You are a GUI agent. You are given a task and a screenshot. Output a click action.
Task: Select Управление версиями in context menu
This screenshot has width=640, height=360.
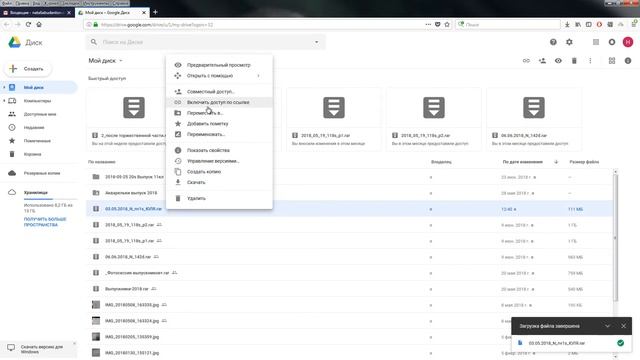click(219, 161)
